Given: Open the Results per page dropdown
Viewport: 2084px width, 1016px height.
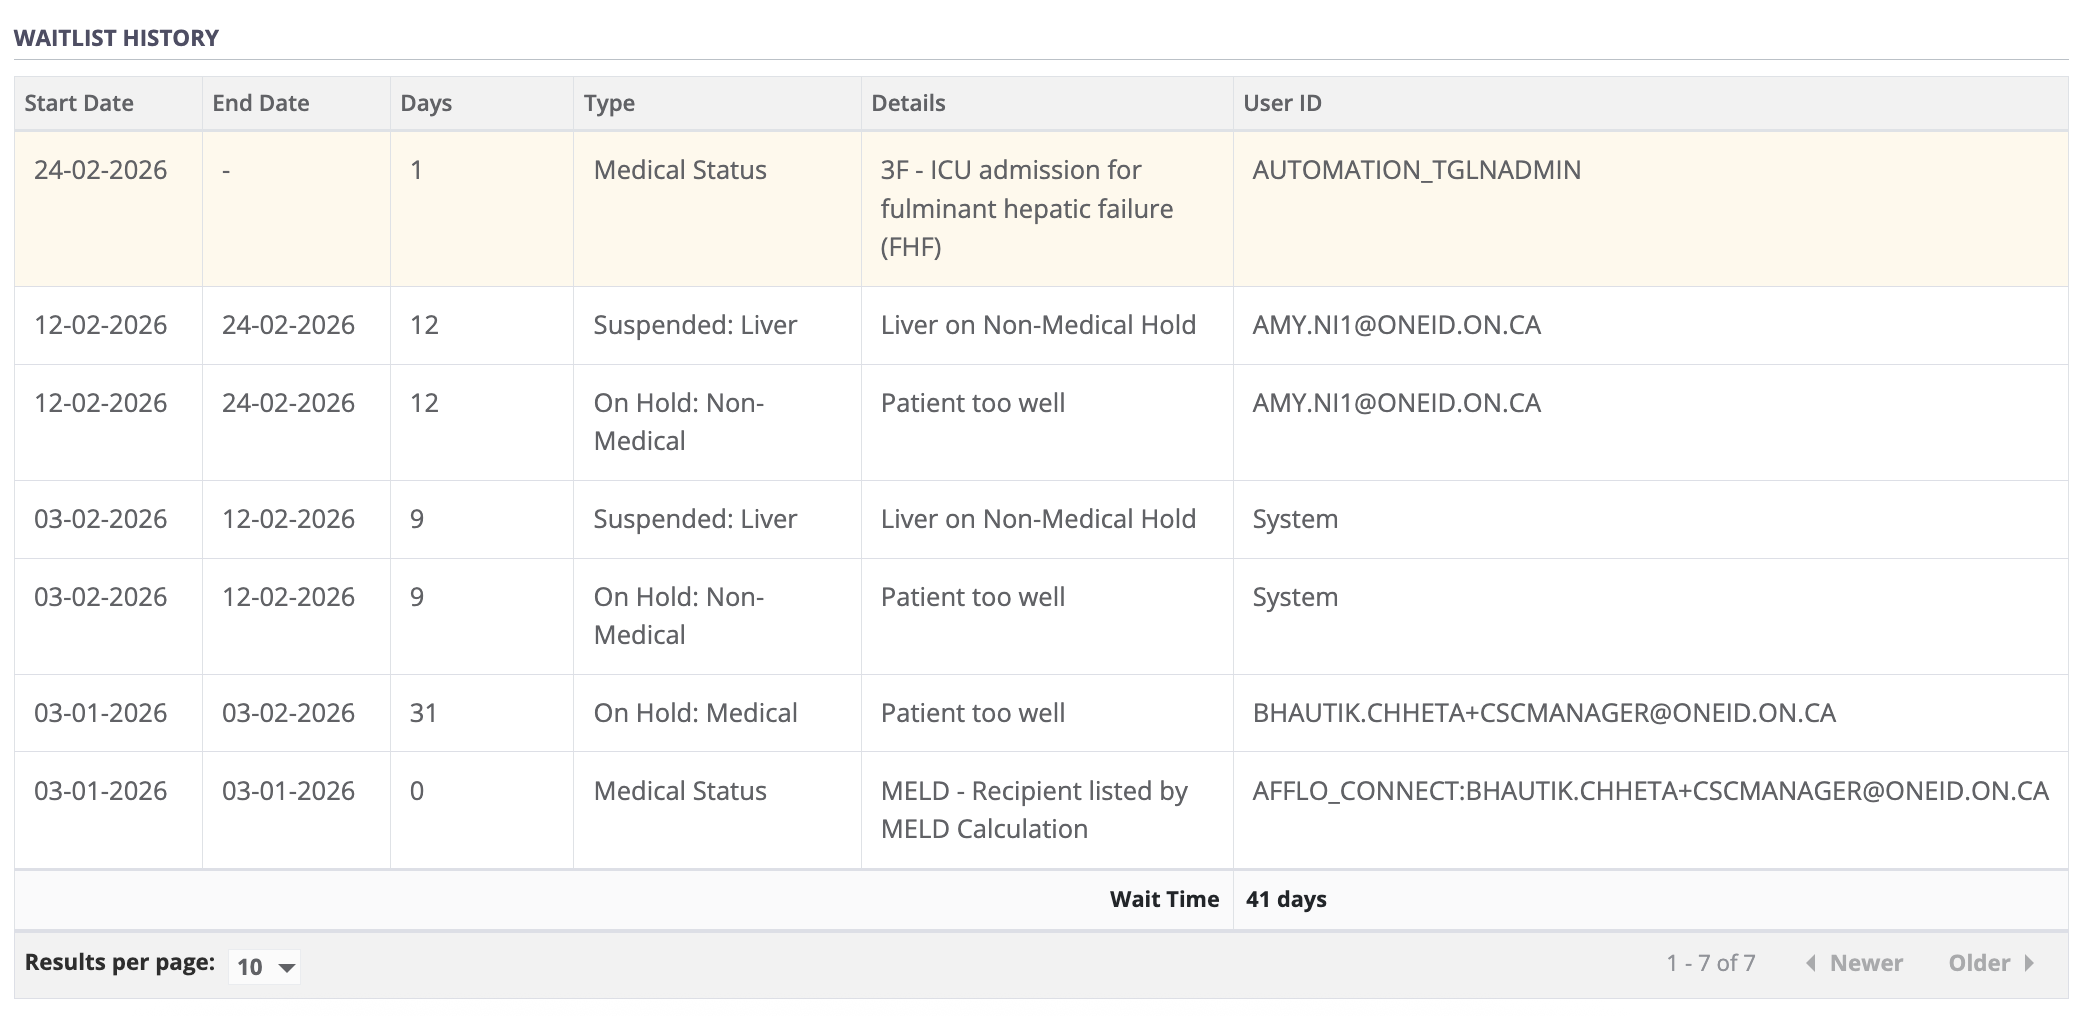Looking at the screenshot, I should pos(264,966).
